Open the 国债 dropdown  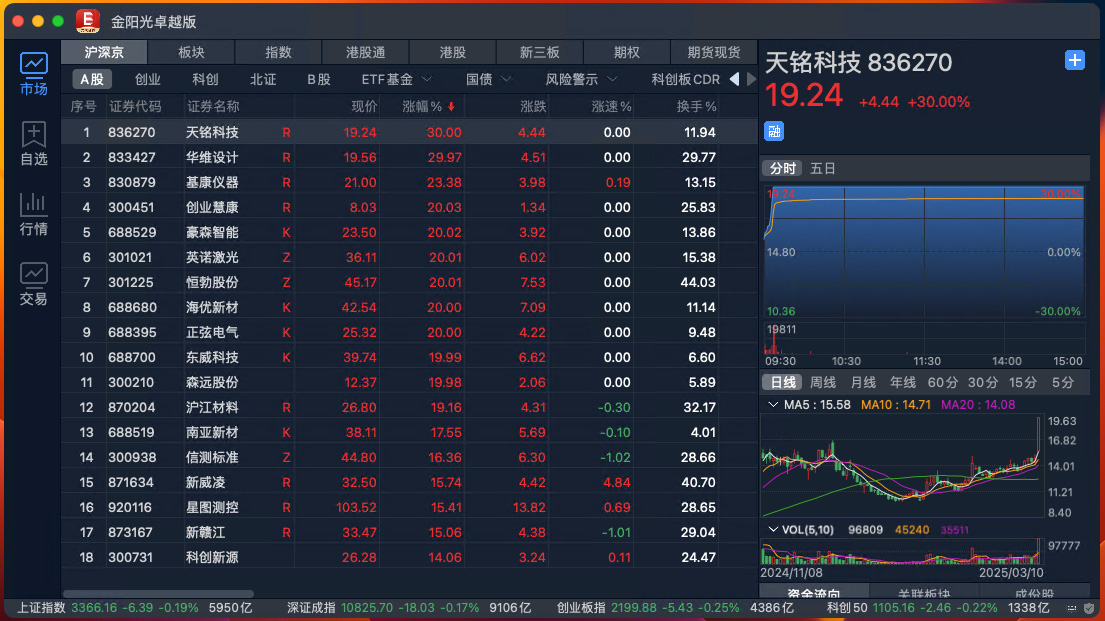point(488,80)
